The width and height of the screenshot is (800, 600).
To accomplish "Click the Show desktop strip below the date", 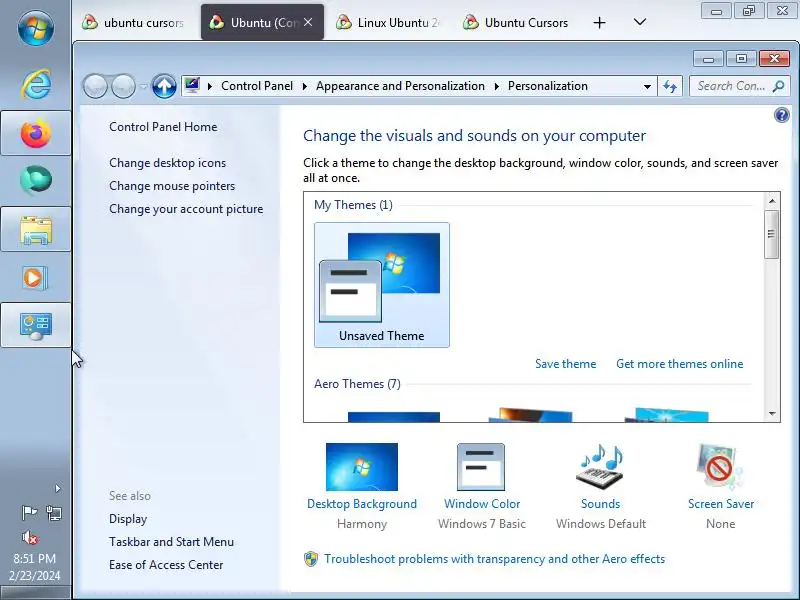I will [x=35, y=592].
